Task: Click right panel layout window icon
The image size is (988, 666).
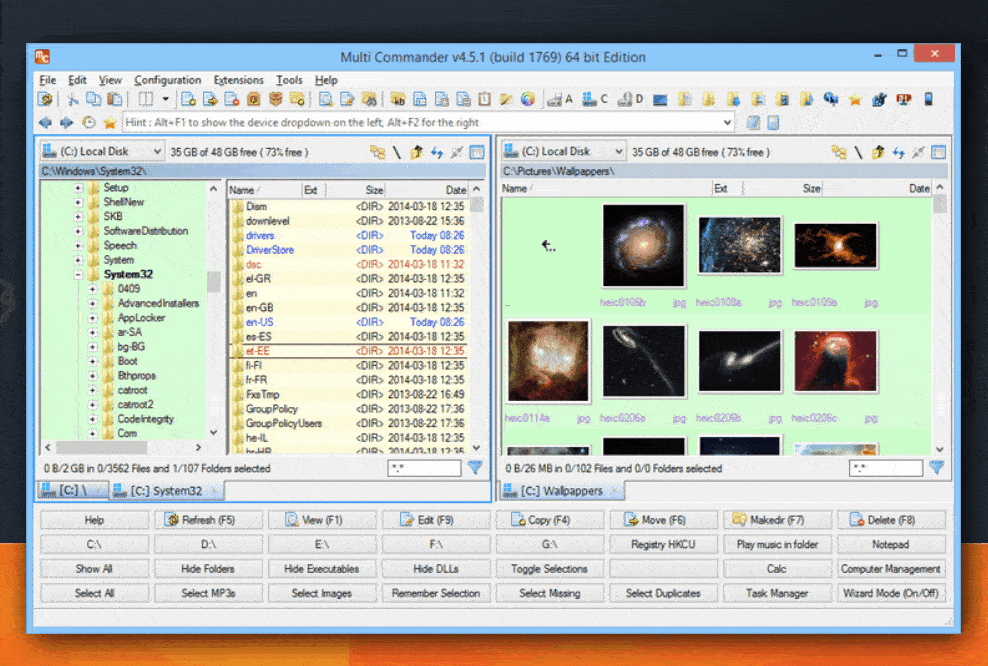Action: click(x=939, y=152)
